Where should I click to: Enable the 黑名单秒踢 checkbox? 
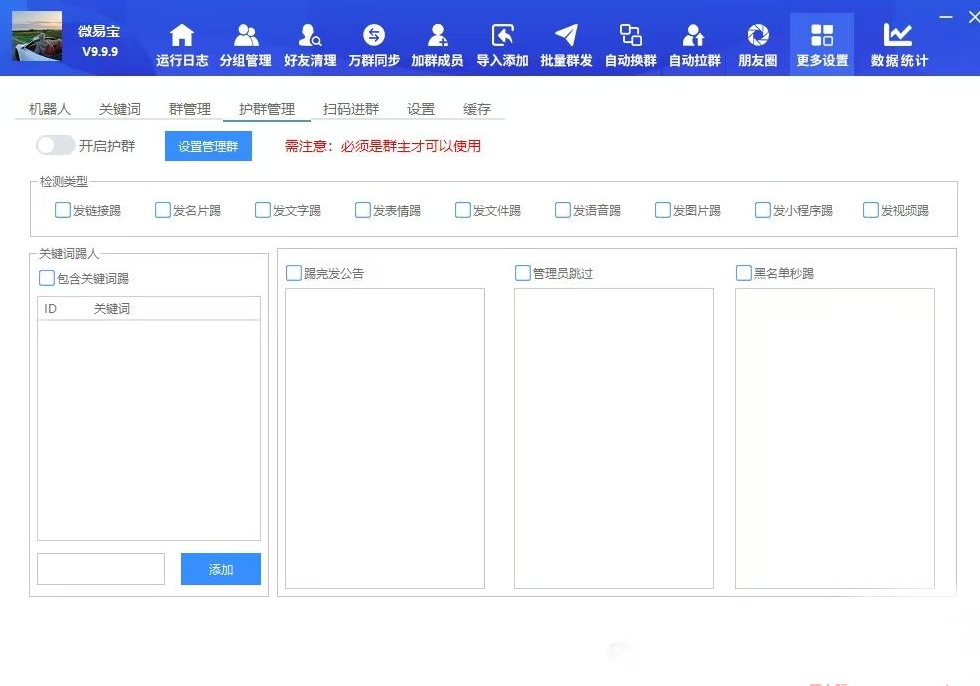coord(744,273)
